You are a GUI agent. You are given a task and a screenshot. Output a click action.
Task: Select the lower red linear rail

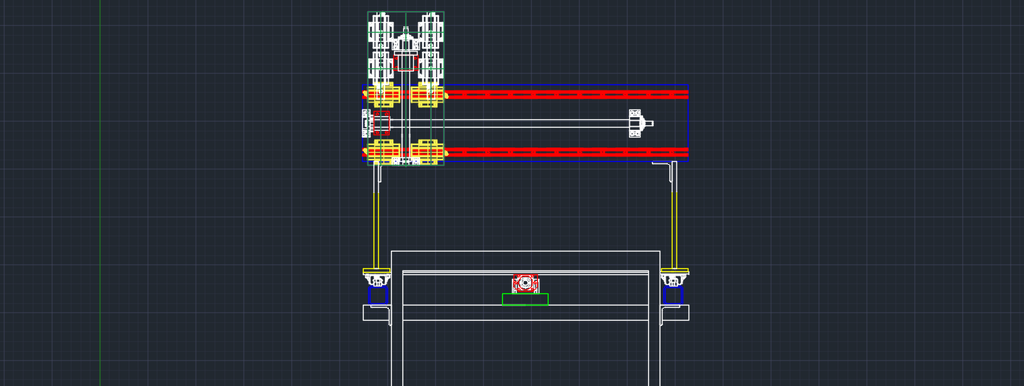coord(526,152)
